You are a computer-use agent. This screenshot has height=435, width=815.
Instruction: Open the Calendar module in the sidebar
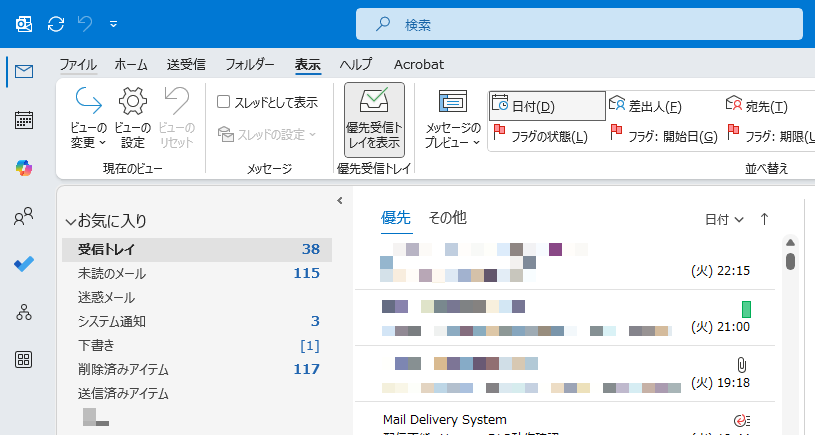24,120
